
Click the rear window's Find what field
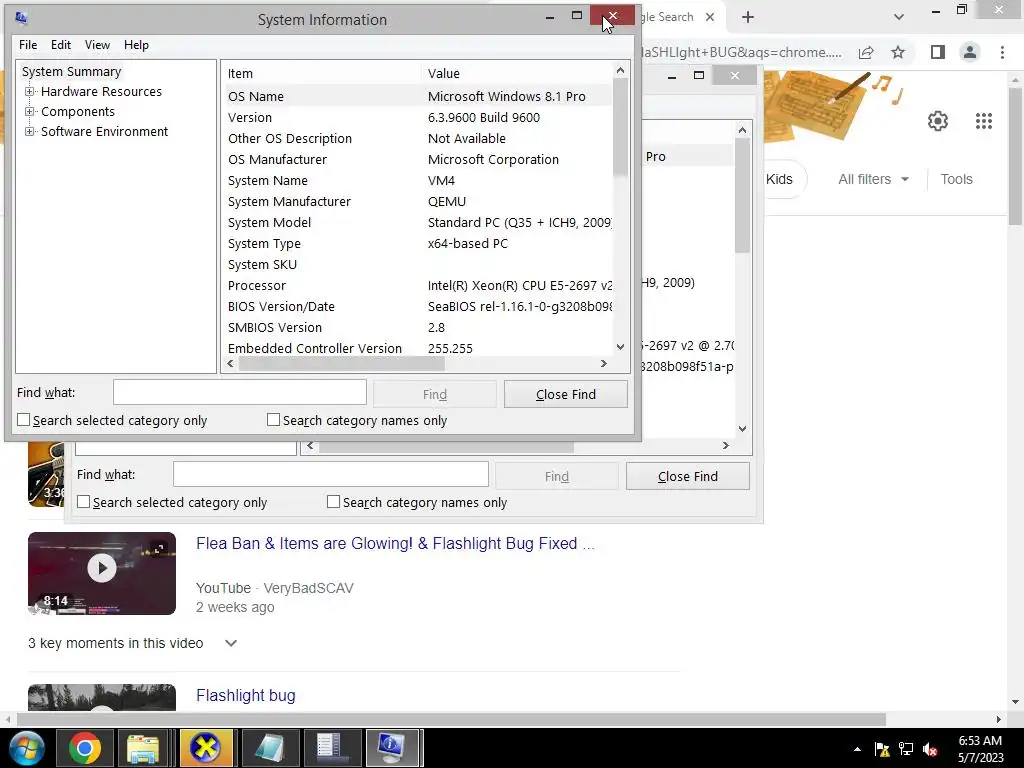[x=330, y=474]
